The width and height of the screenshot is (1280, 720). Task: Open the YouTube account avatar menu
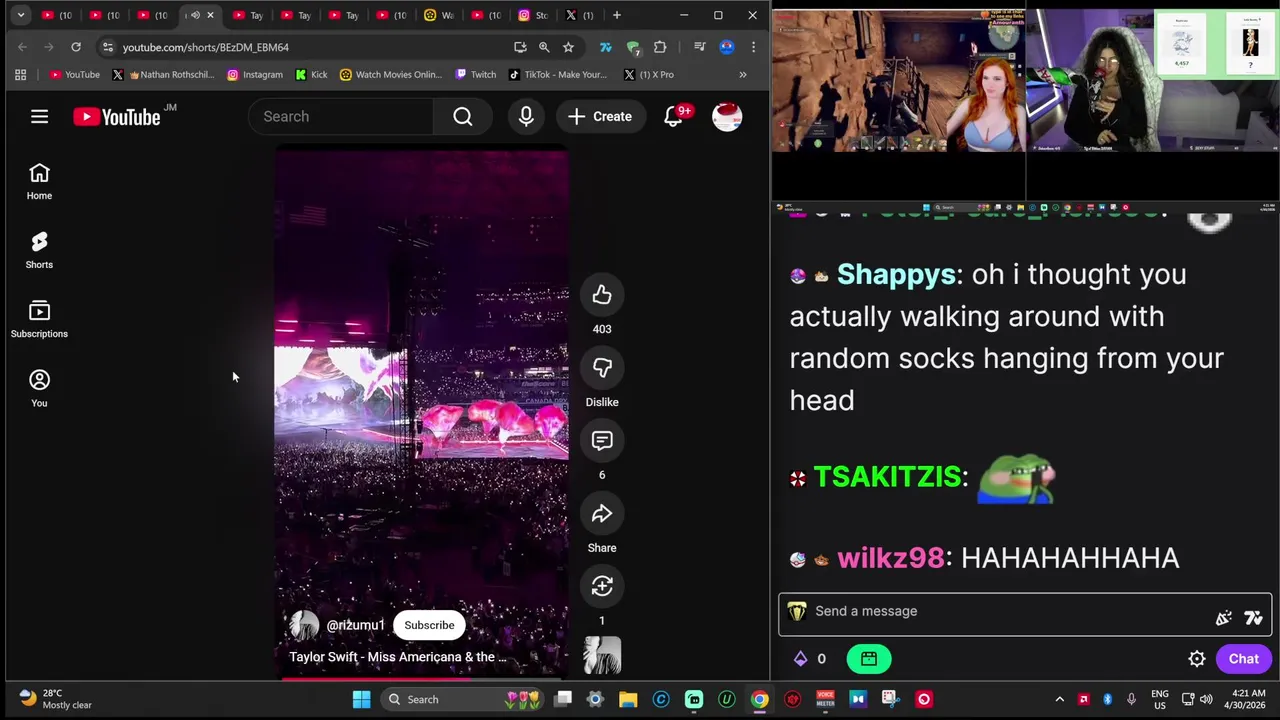[727, 117]
